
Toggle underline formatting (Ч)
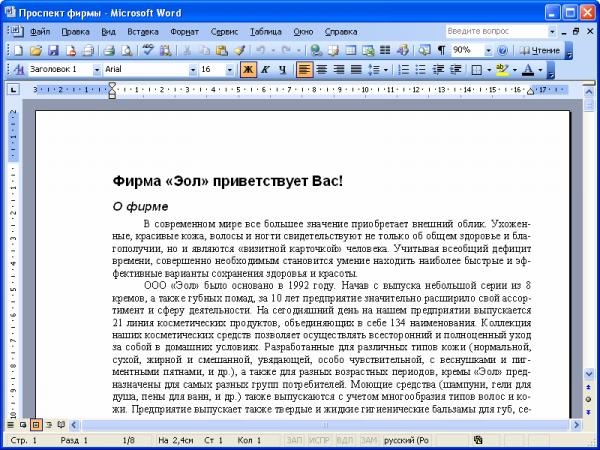tap(282, 70)
